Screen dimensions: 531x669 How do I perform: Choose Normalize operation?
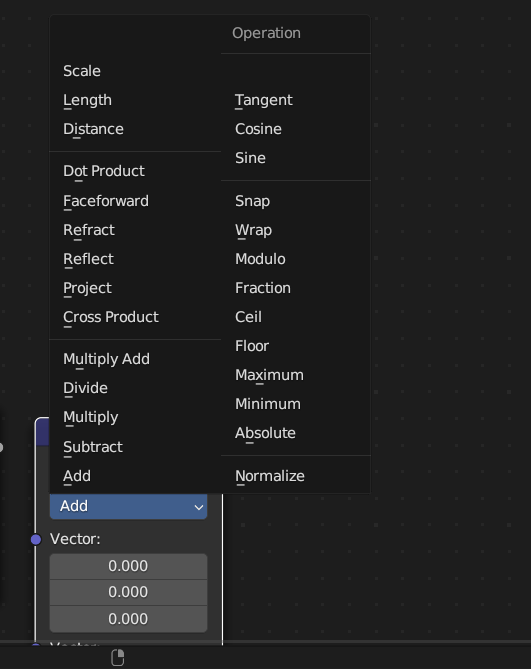point(296,476)
